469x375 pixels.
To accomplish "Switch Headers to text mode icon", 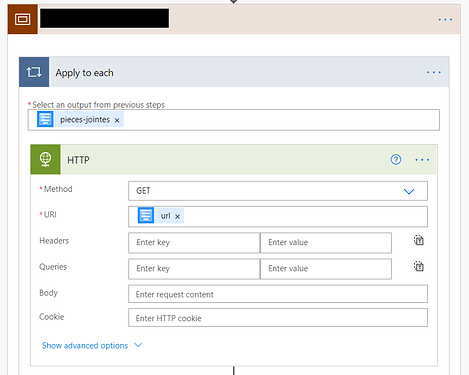I will coord(419,240).
